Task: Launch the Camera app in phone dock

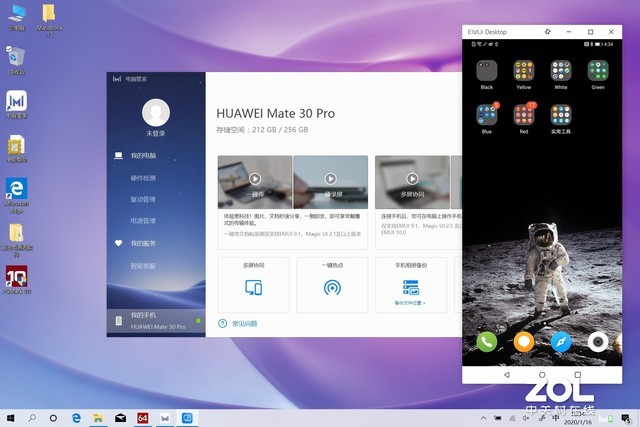Action: pyautogui.click(x=598, y=342)
